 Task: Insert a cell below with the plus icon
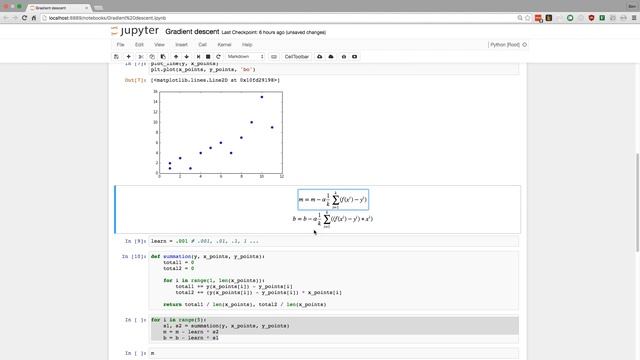129,57
